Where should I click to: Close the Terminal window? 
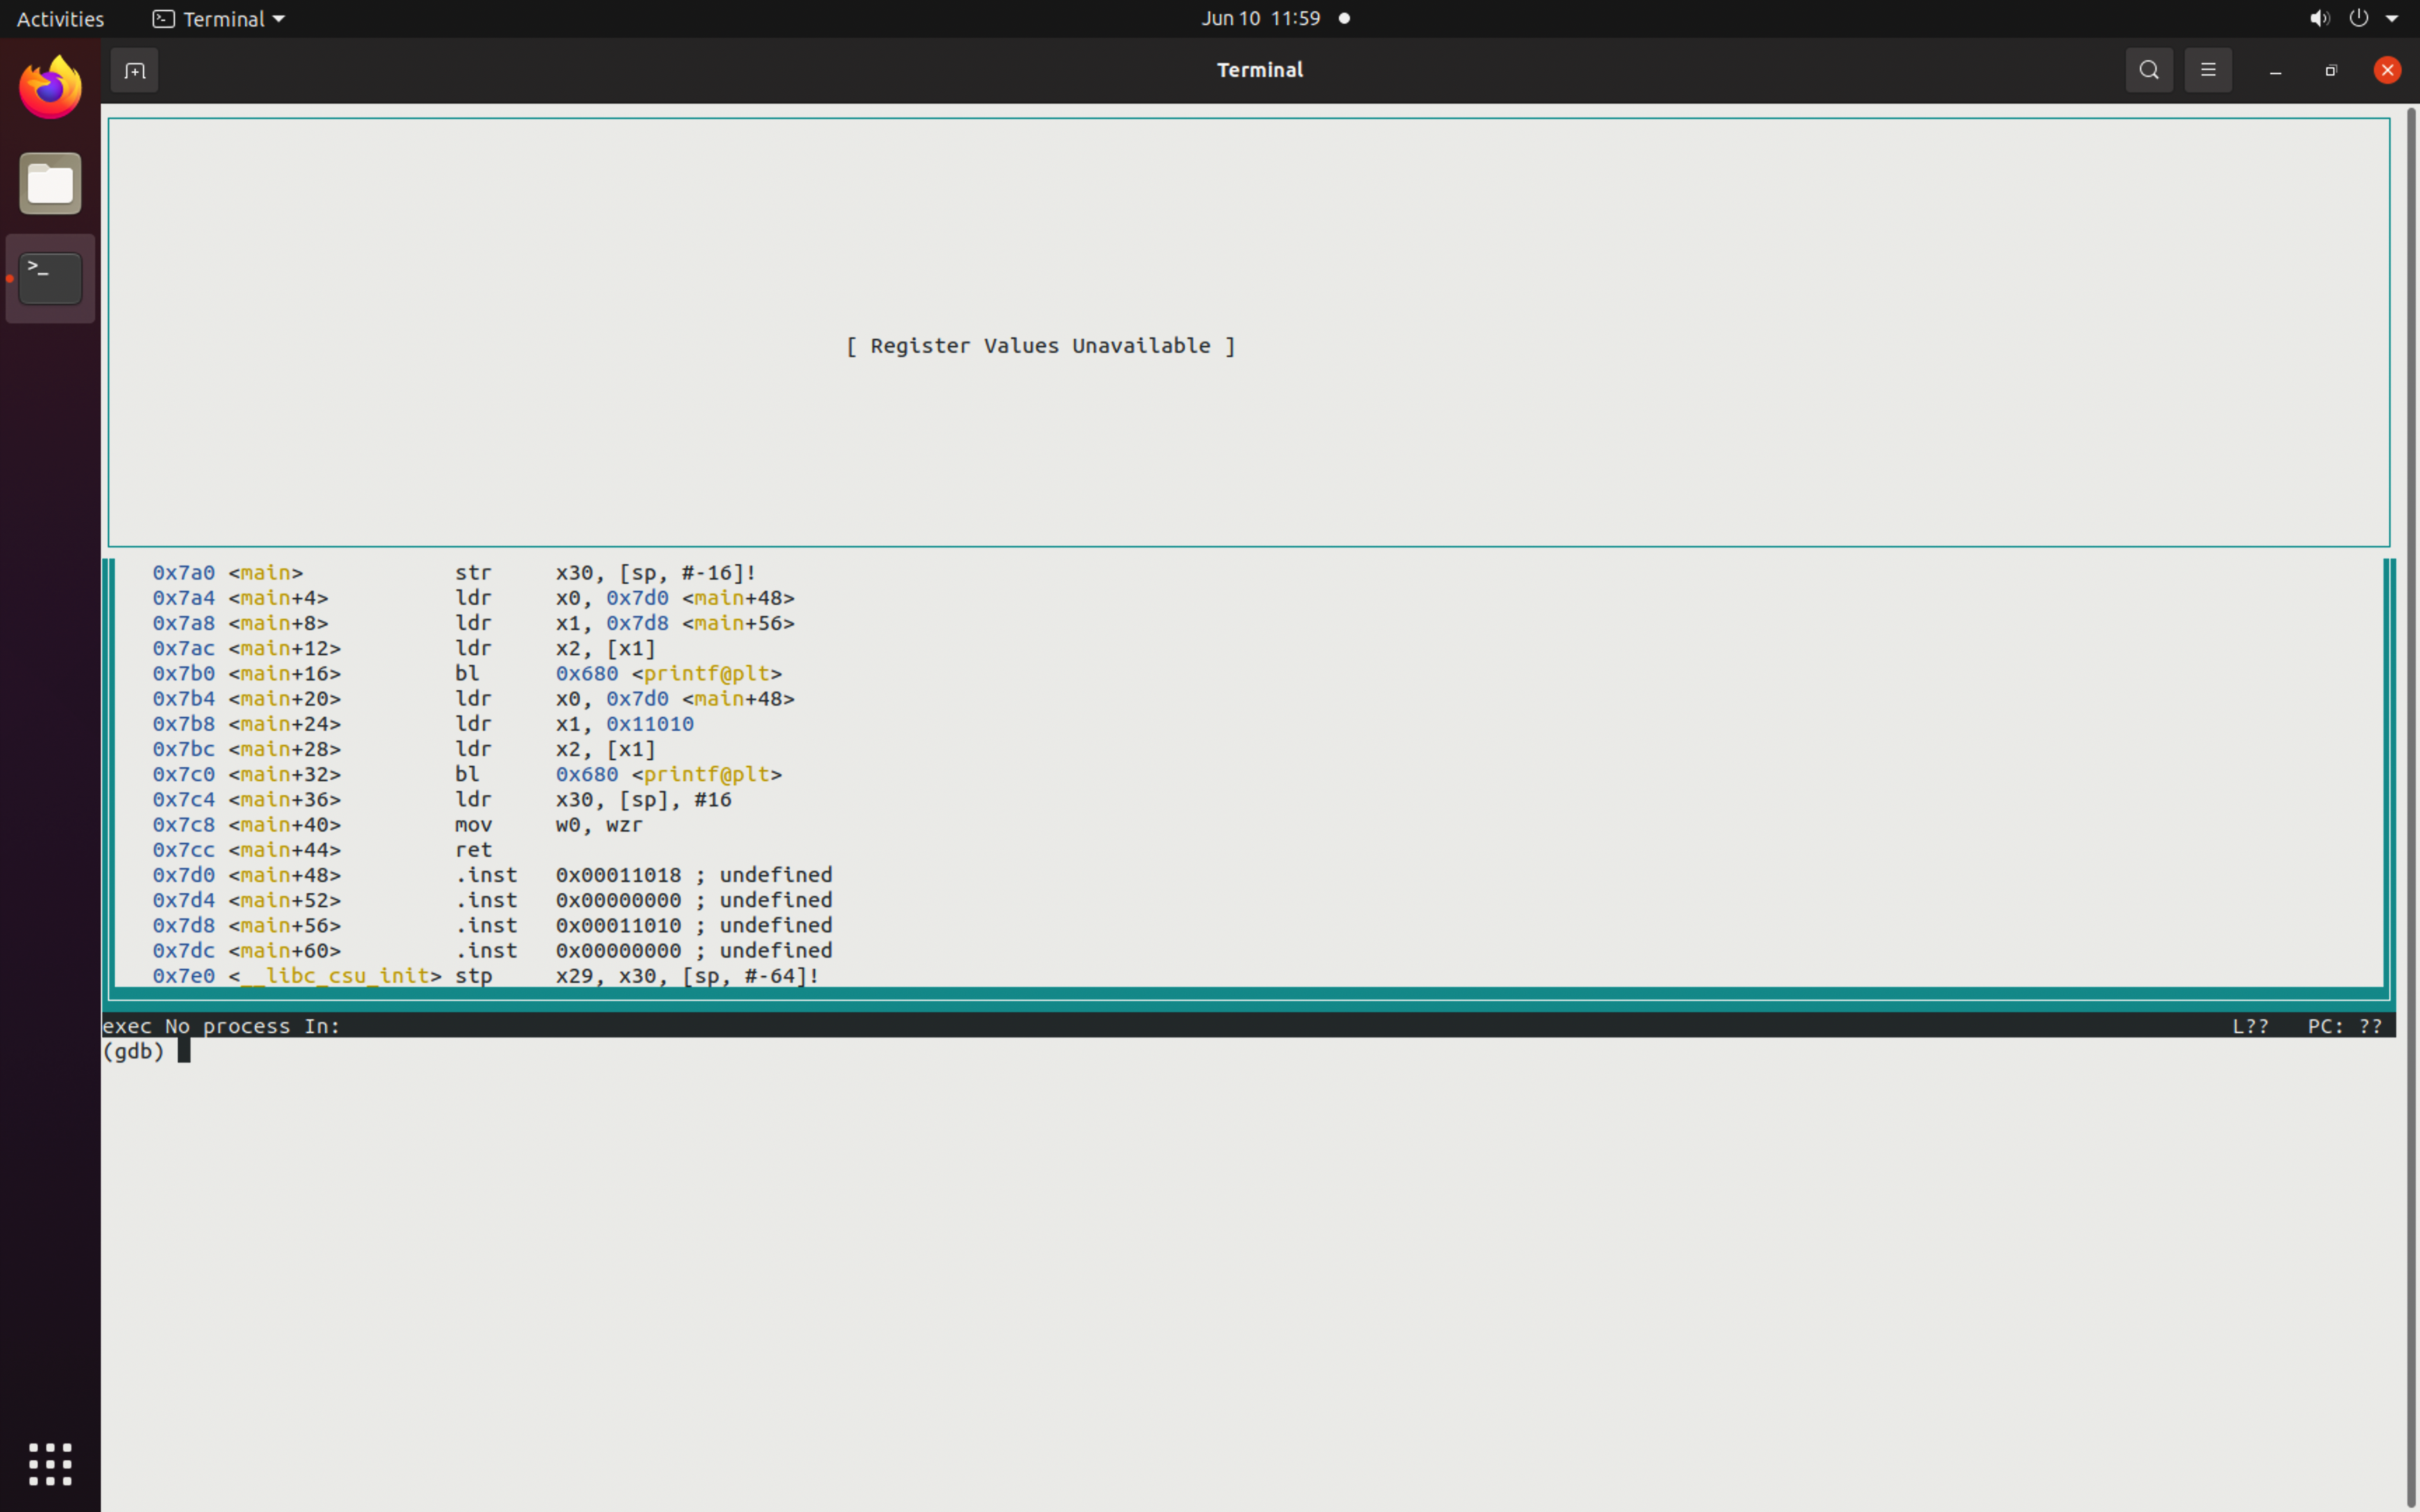(2387, 70)
